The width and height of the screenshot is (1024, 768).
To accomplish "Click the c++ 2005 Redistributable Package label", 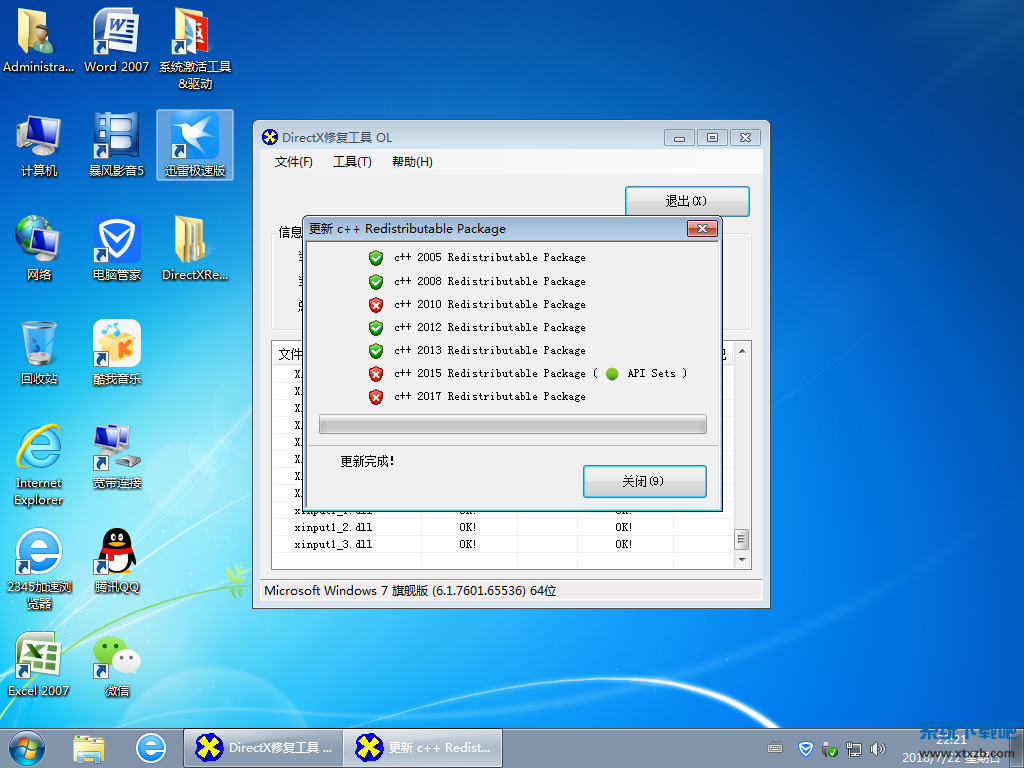I will pyautogui.click(x=490, y=258).
